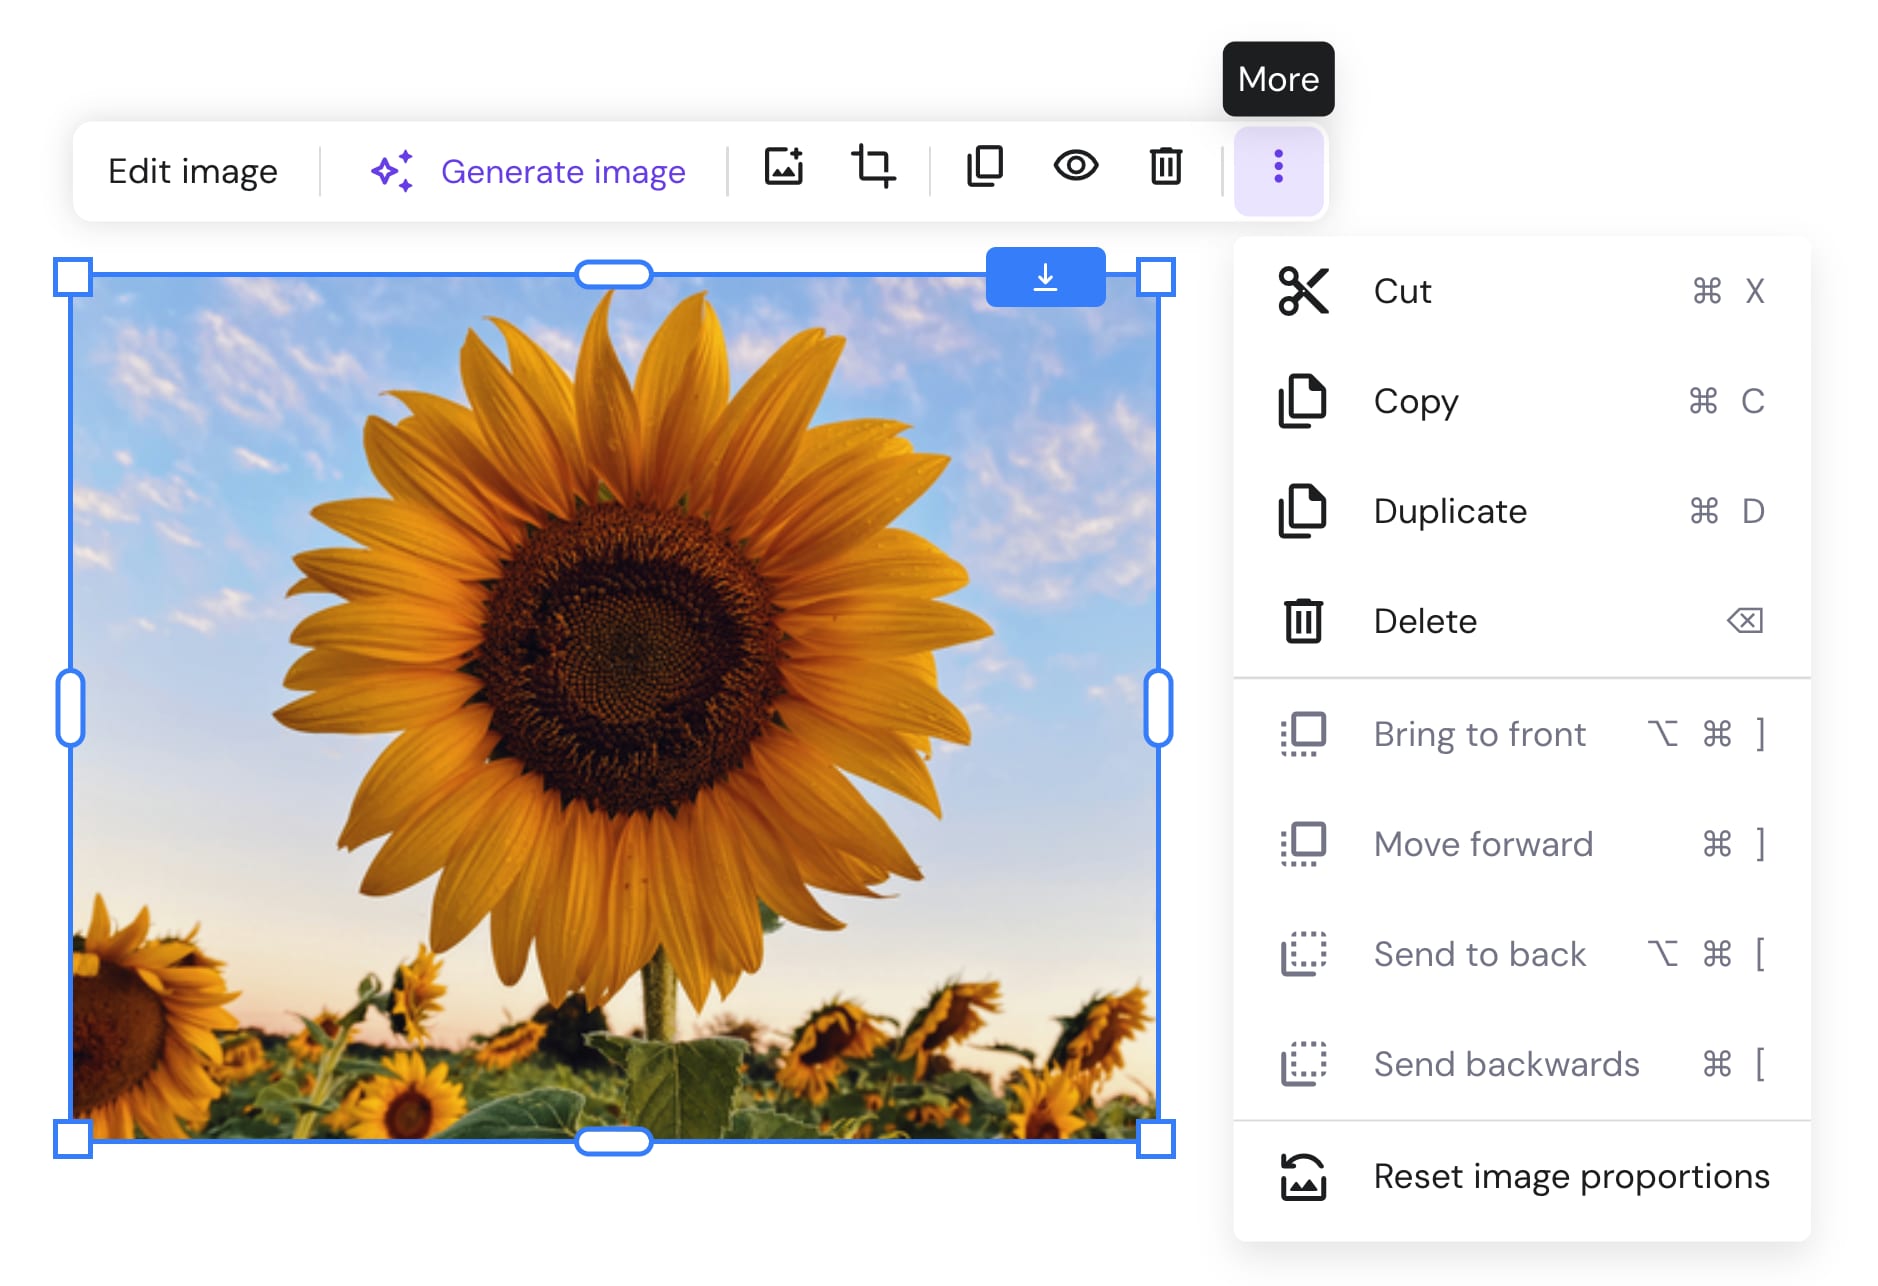Click the Generate image button

click(563, 171)
